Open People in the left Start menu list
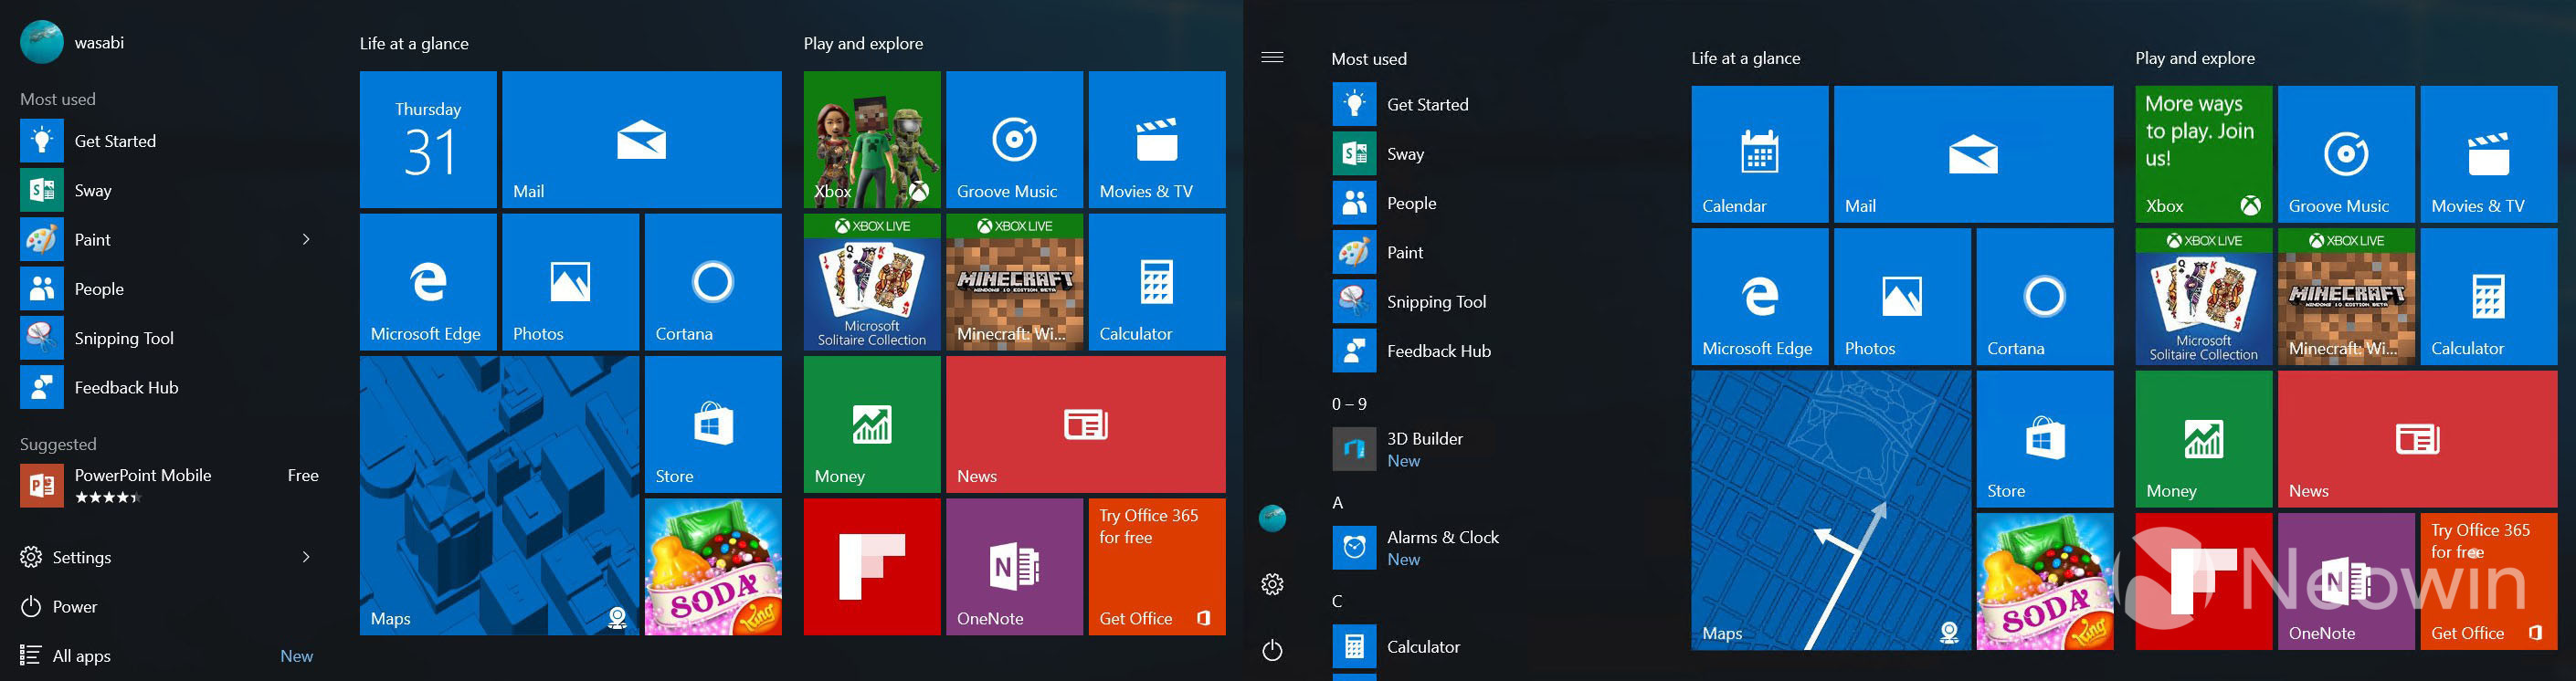Viewport: 2576px width, 681px height. tap(170, 289)
